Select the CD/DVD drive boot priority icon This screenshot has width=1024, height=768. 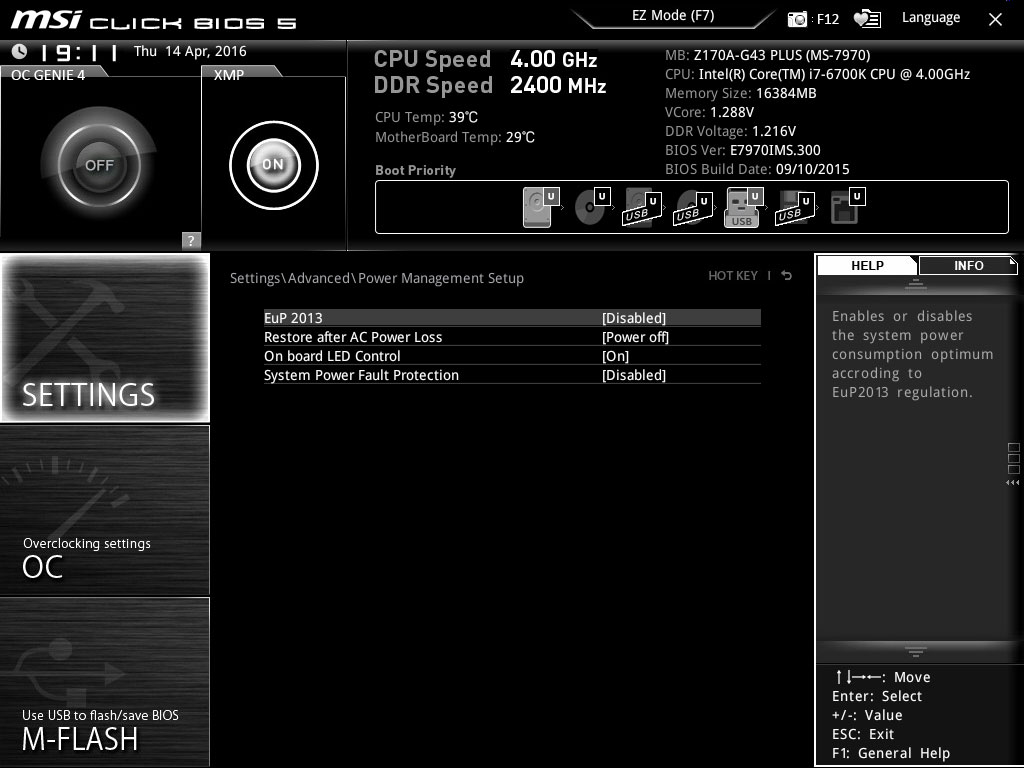point(592,207)
